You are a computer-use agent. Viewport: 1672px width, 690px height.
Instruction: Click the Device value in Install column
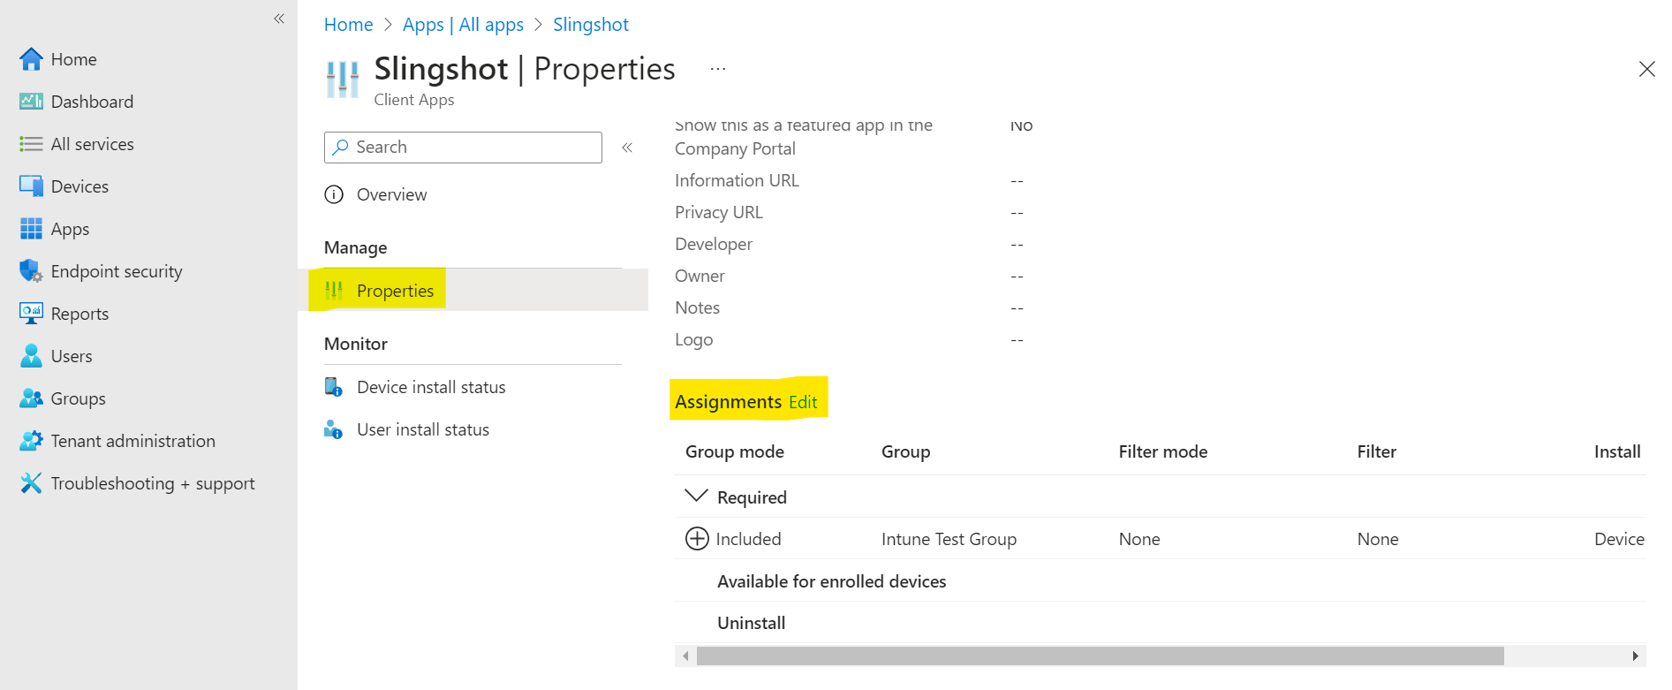point(1619,539)
